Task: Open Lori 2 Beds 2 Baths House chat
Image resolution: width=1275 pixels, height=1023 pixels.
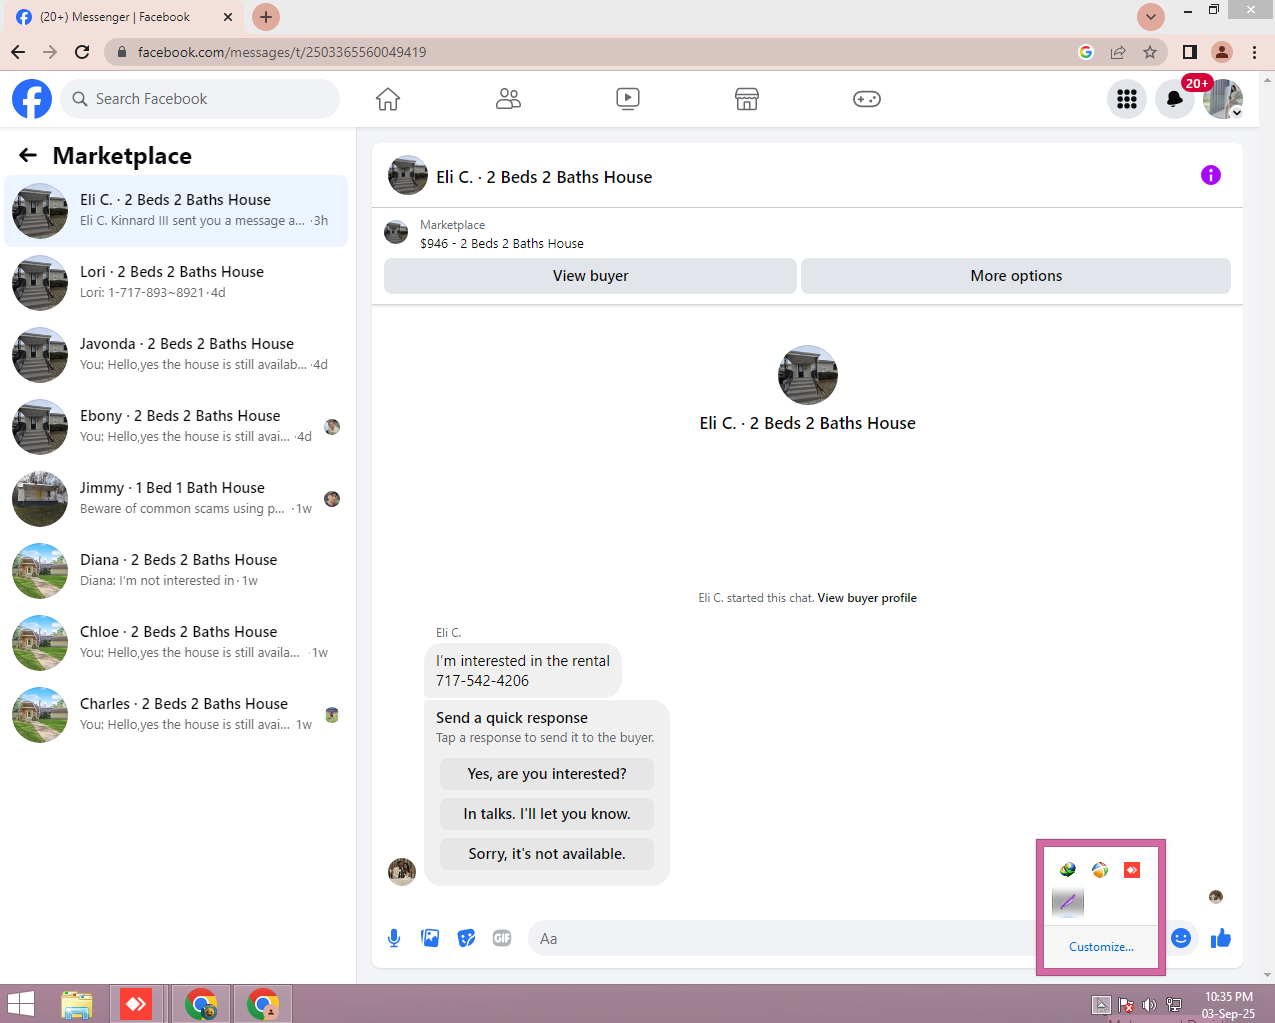Action: [176, 283]
